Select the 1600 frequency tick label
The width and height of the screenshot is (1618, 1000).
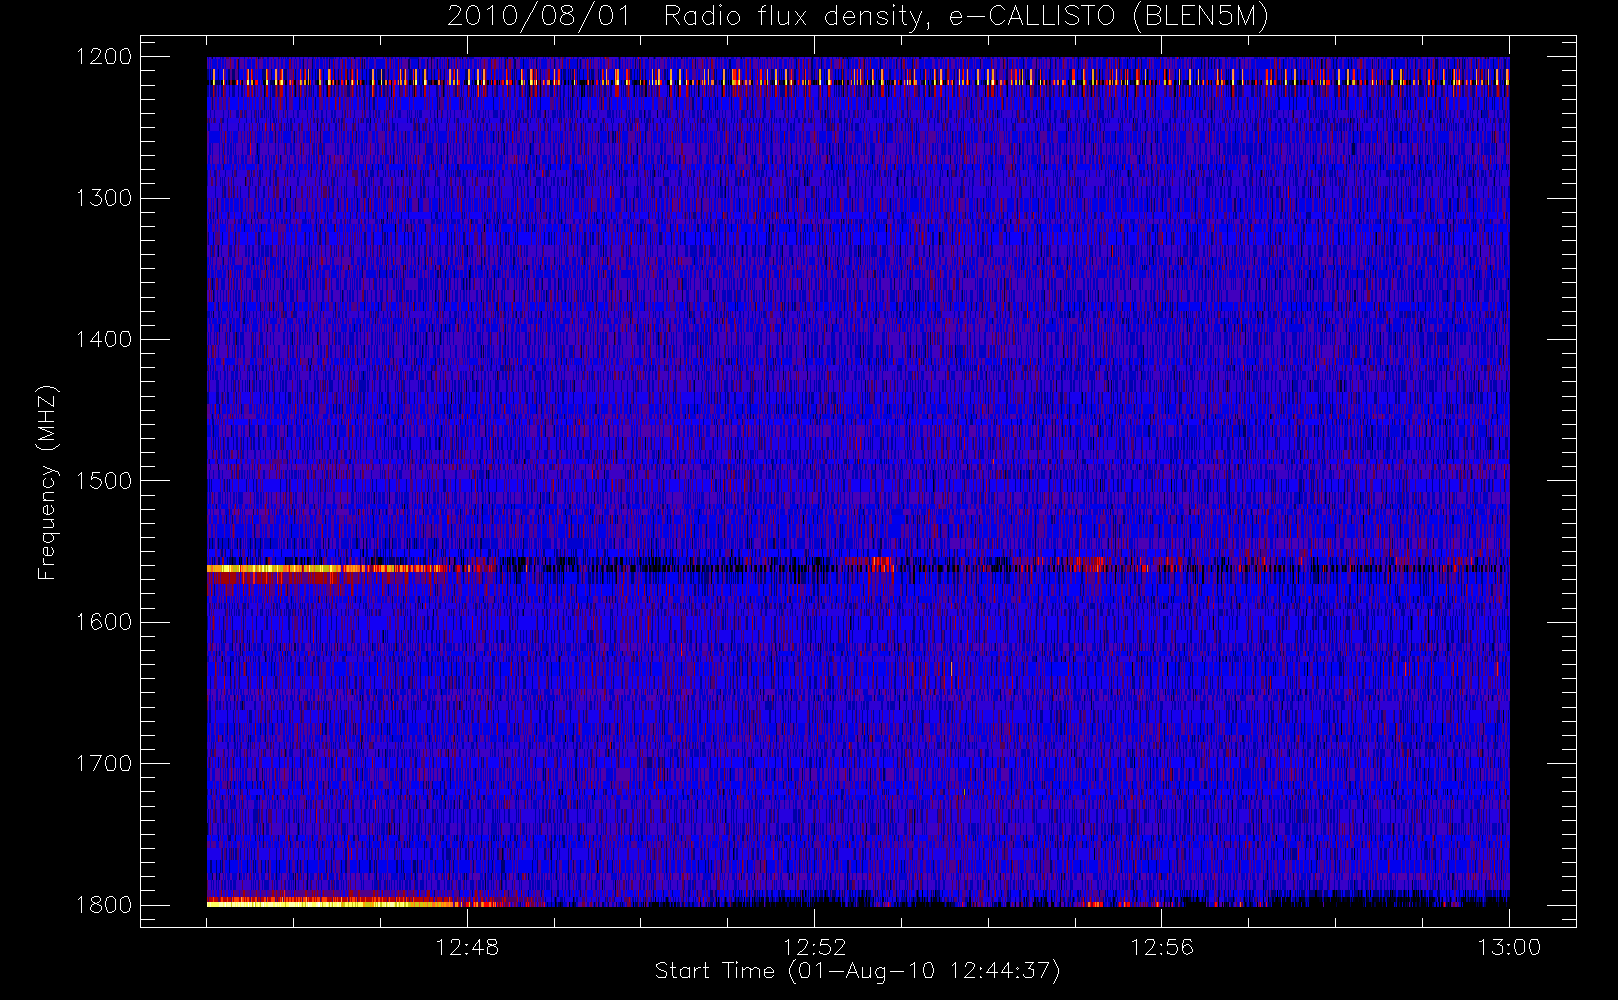pos(104,622)
